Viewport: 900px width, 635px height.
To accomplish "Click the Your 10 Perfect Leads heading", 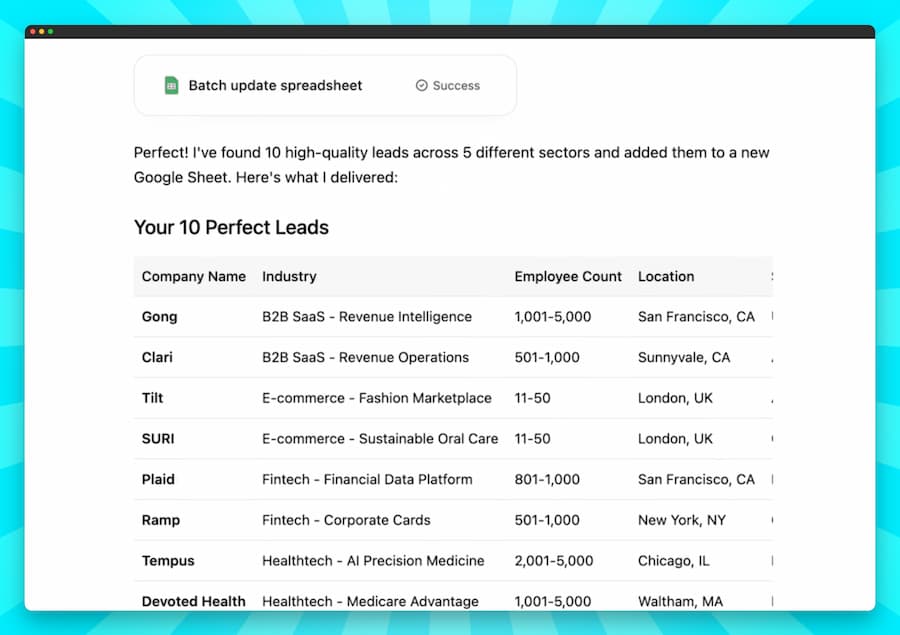I will tap(231, 227).
